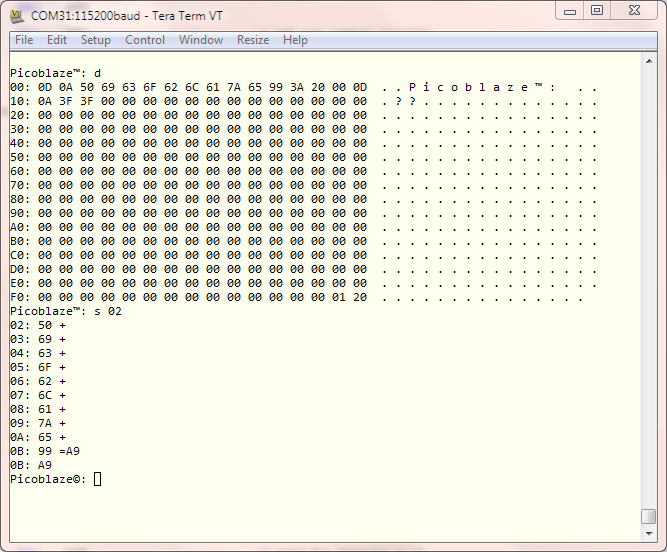The width and height of the screenshot is (667, 552).
Task: Click the '™' character in ASCII column
Action: [539, 87]
